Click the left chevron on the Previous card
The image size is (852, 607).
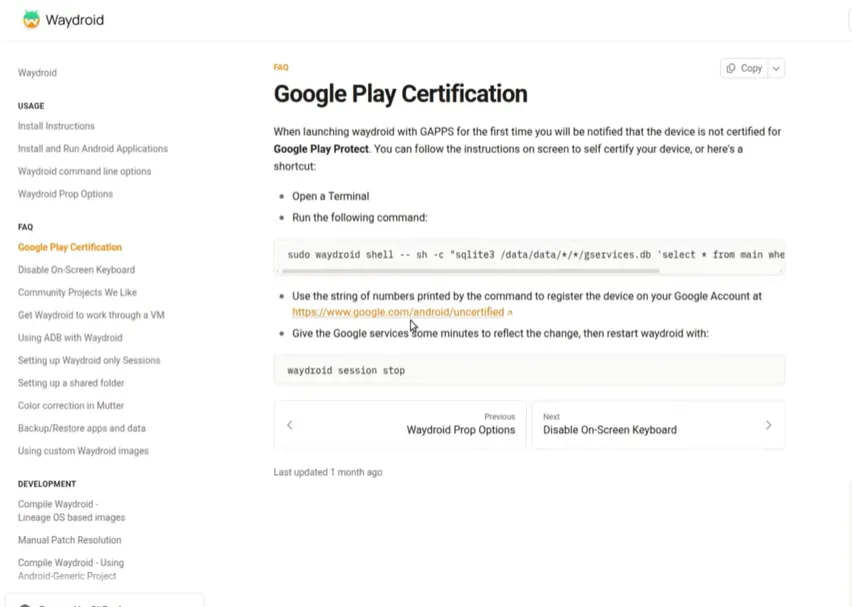290,424
